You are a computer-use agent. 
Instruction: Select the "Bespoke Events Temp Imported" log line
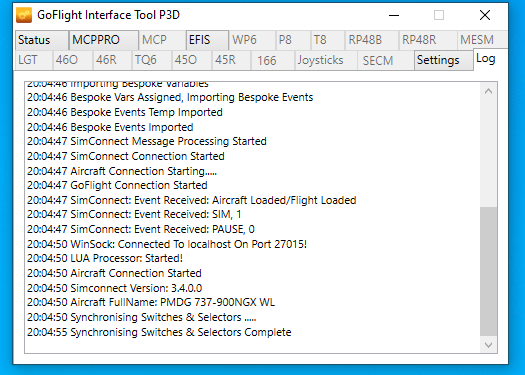[125, 112]
